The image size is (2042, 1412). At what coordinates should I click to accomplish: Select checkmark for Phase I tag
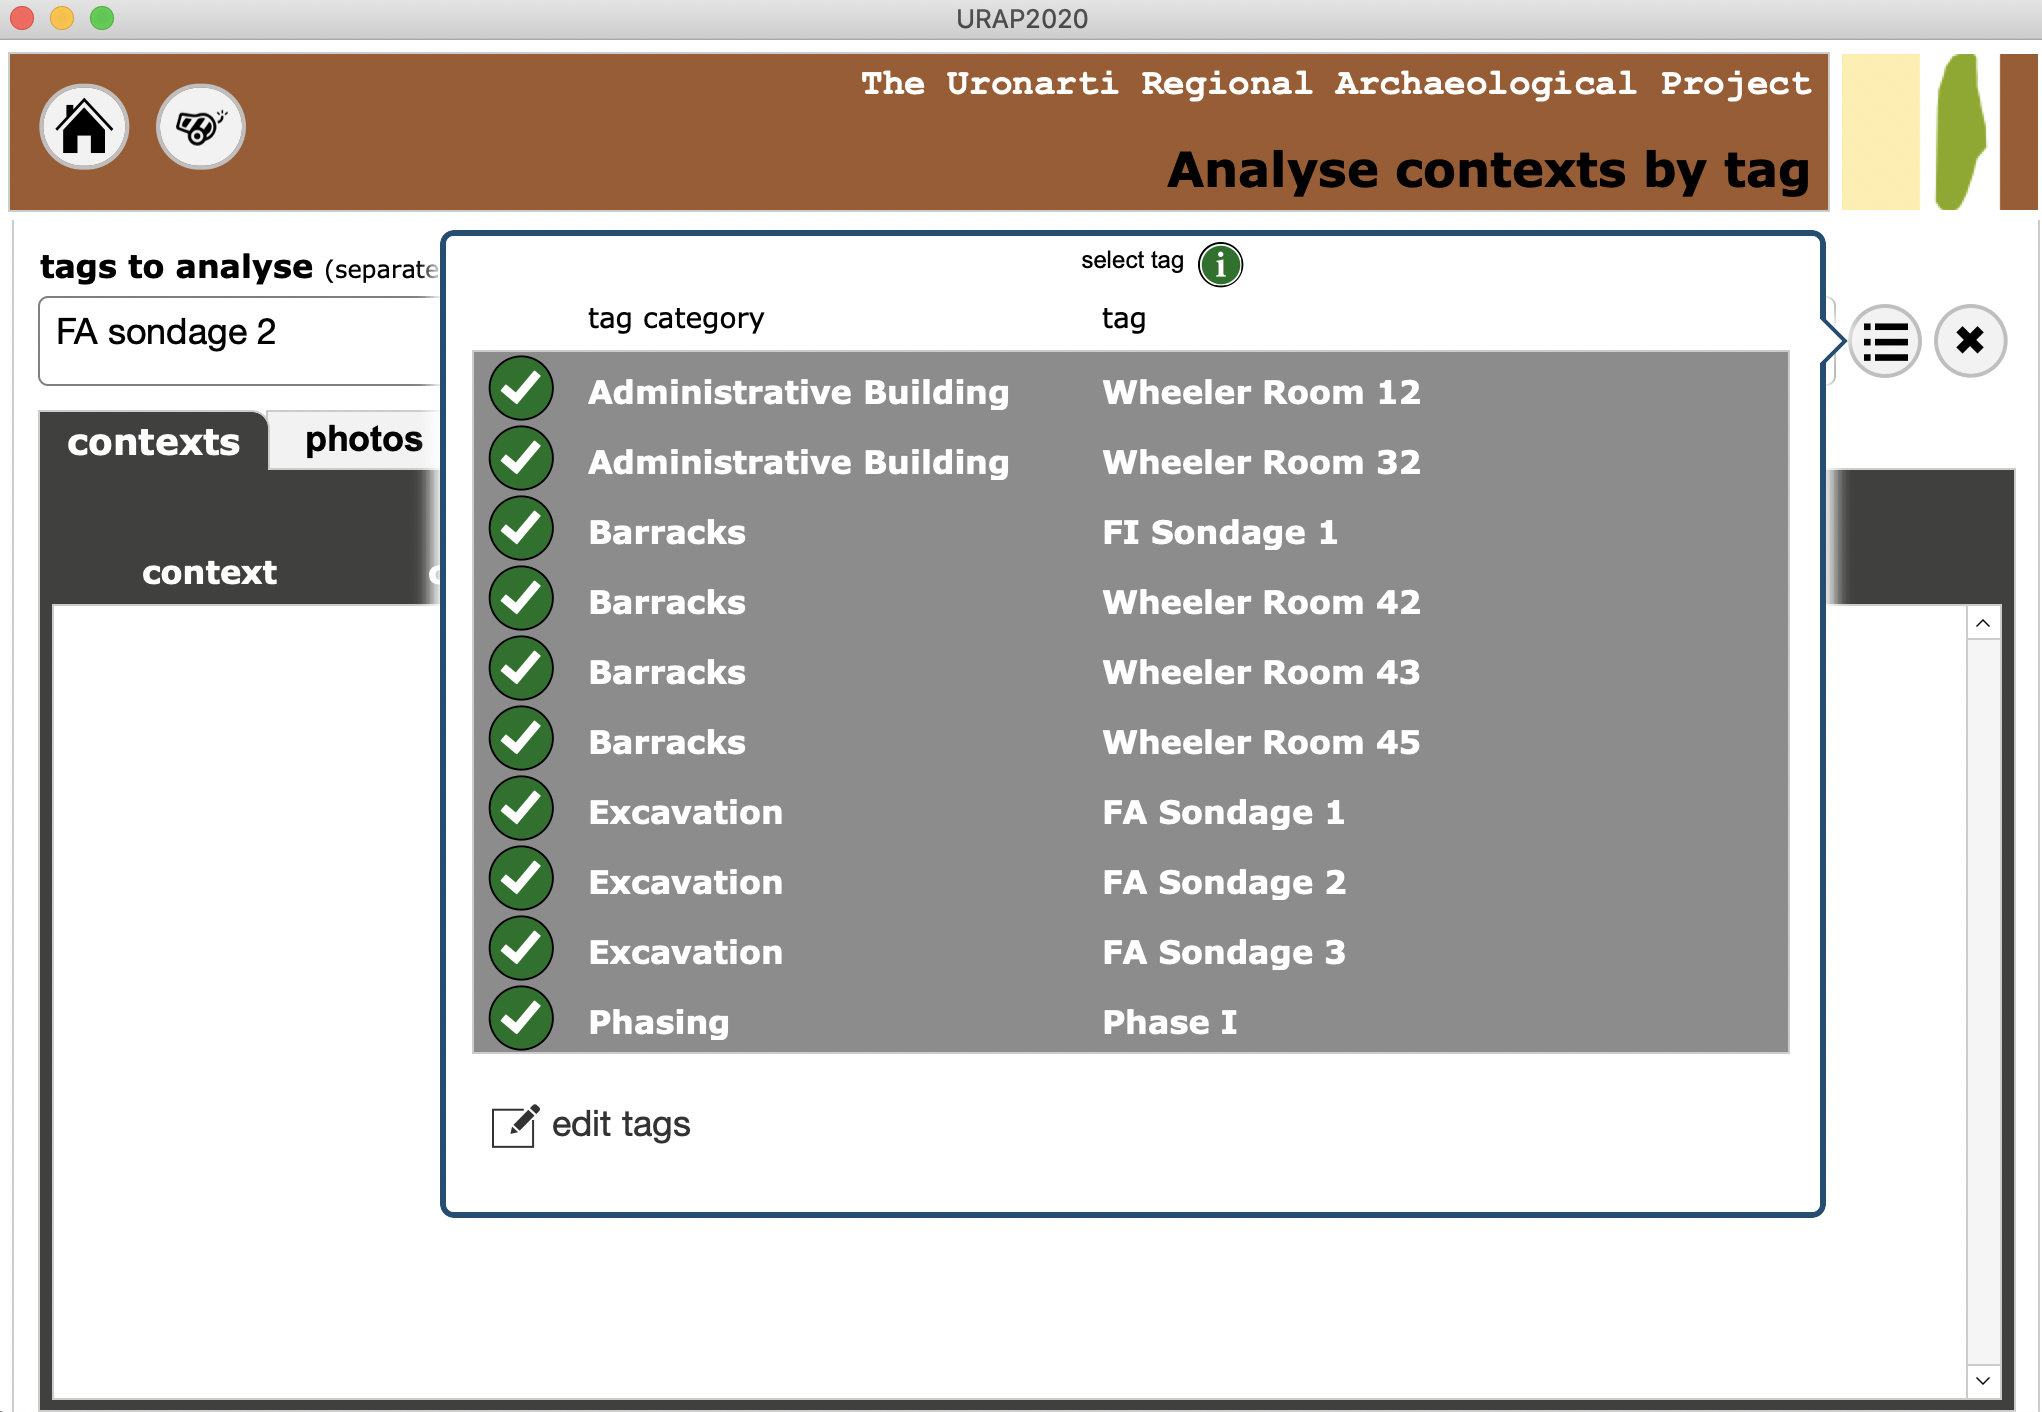521,1019
